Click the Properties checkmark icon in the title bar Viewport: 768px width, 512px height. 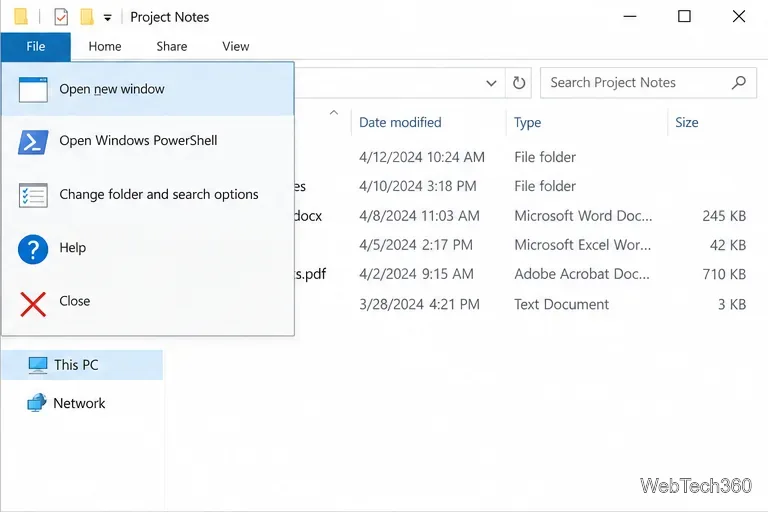(61, 17)
